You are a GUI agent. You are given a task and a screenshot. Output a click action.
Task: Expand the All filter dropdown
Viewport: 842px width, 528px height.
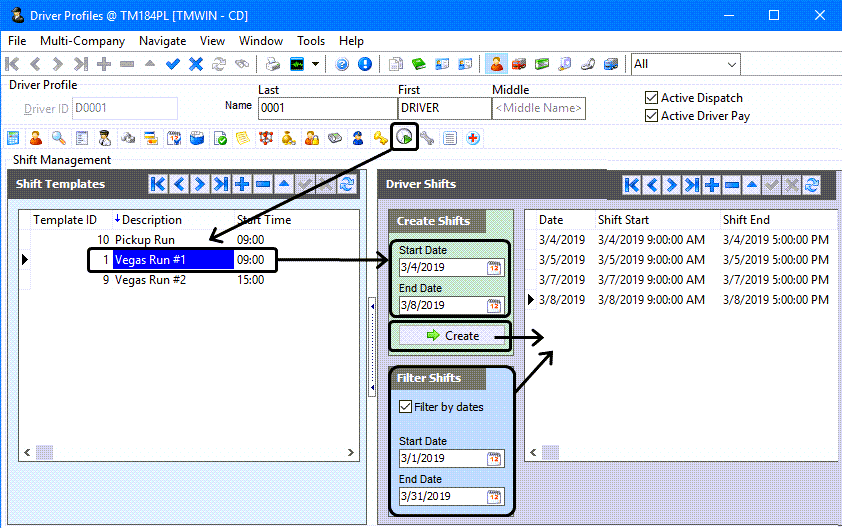731,64
